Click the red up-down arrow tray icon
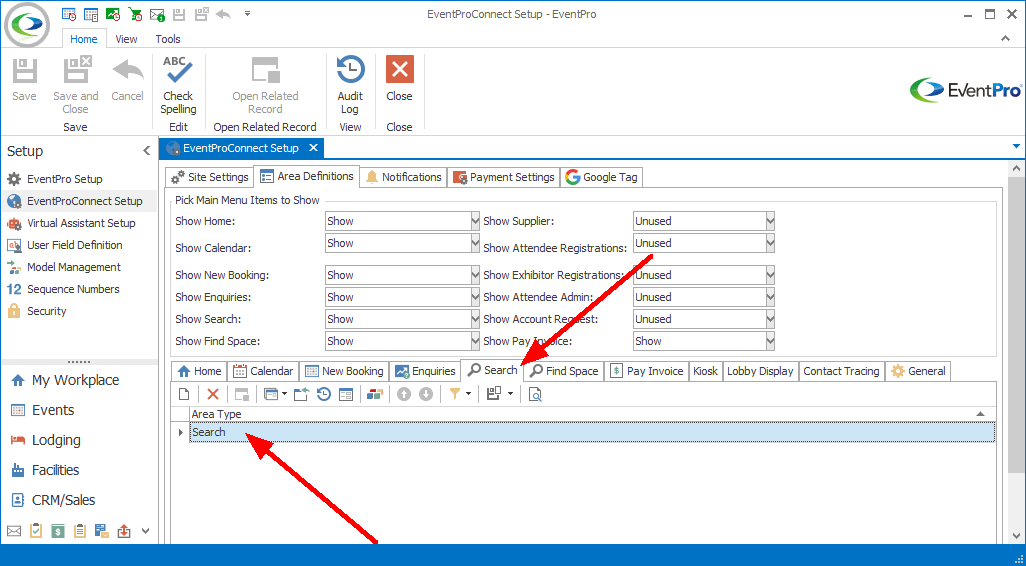This screenshot has width=1026, height=566. (x=124, y=531)
